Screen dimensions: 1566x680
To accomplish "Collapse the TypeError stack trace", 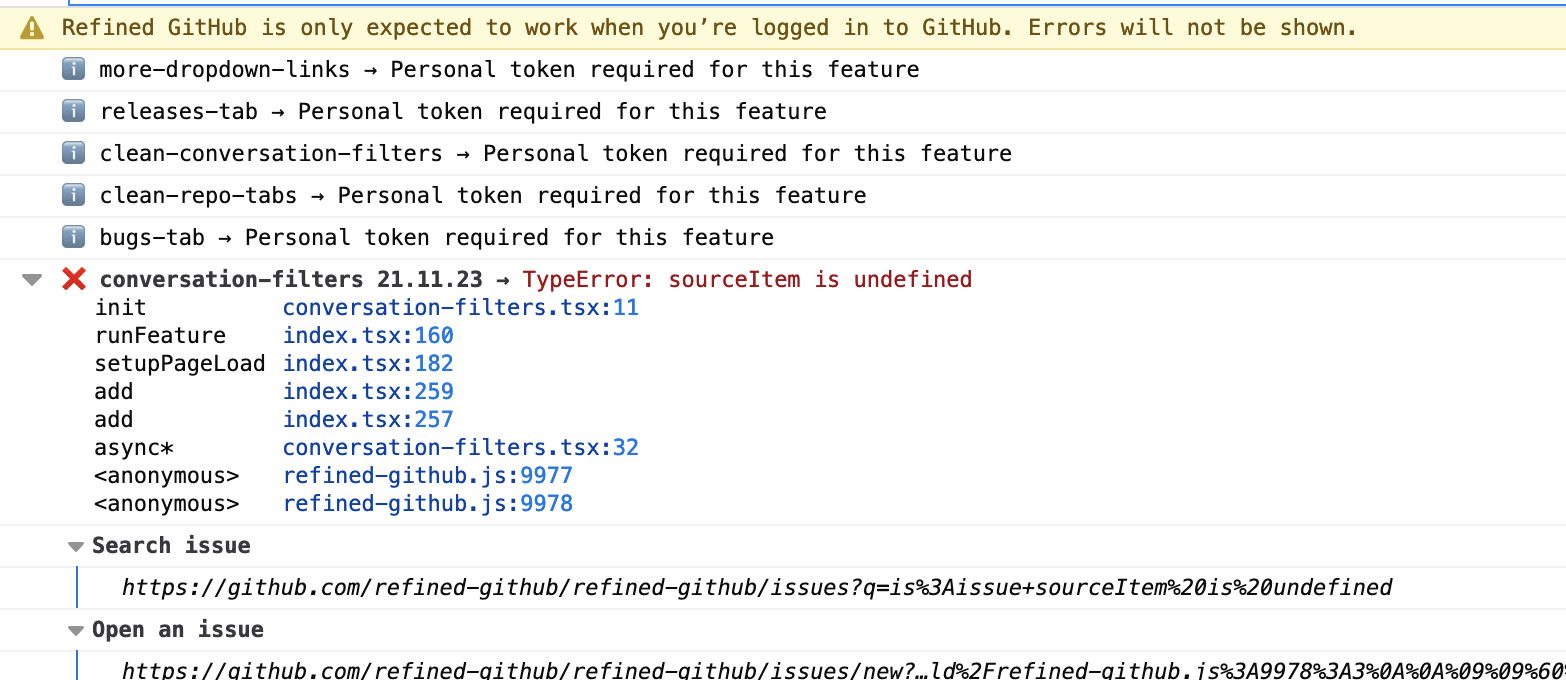I will pos(31,280).
